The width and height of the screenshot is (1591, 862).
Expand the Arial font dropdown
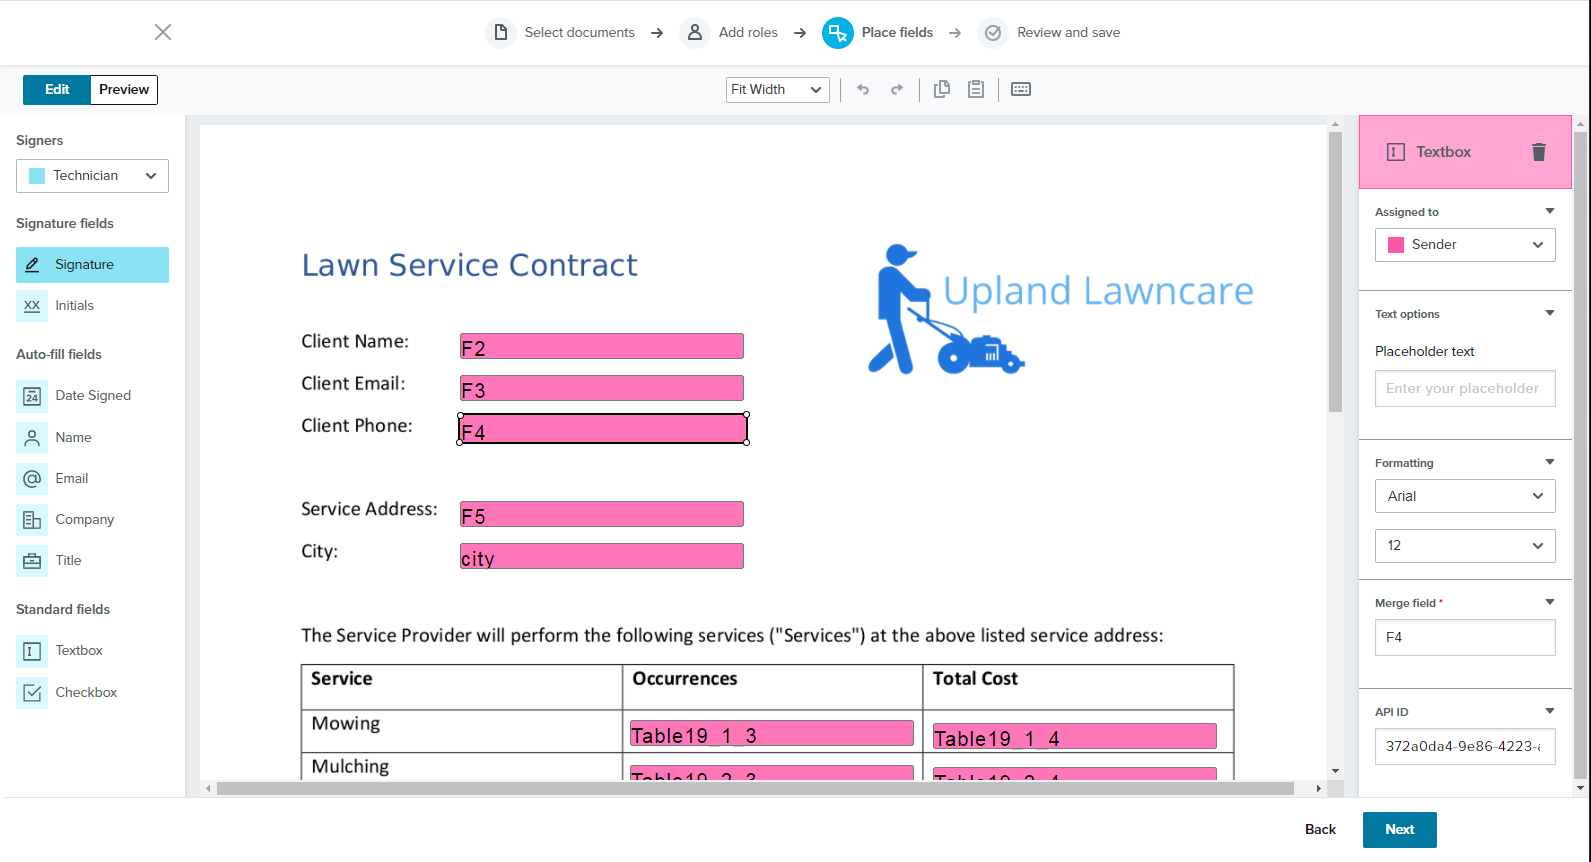click(x=1464, y=496)
